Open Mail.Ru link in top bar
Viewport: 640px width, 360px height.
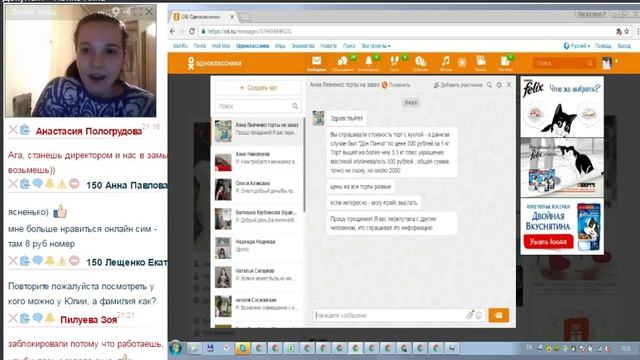(x=180, y=46)
